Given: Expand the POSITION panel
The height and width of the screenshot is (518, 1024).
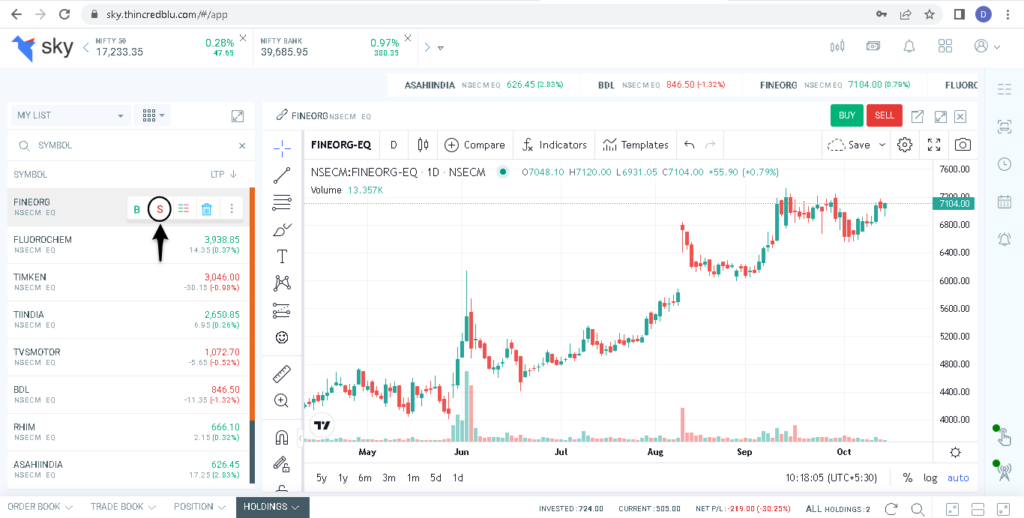Looking at the screenshot, I should (199, 507).
